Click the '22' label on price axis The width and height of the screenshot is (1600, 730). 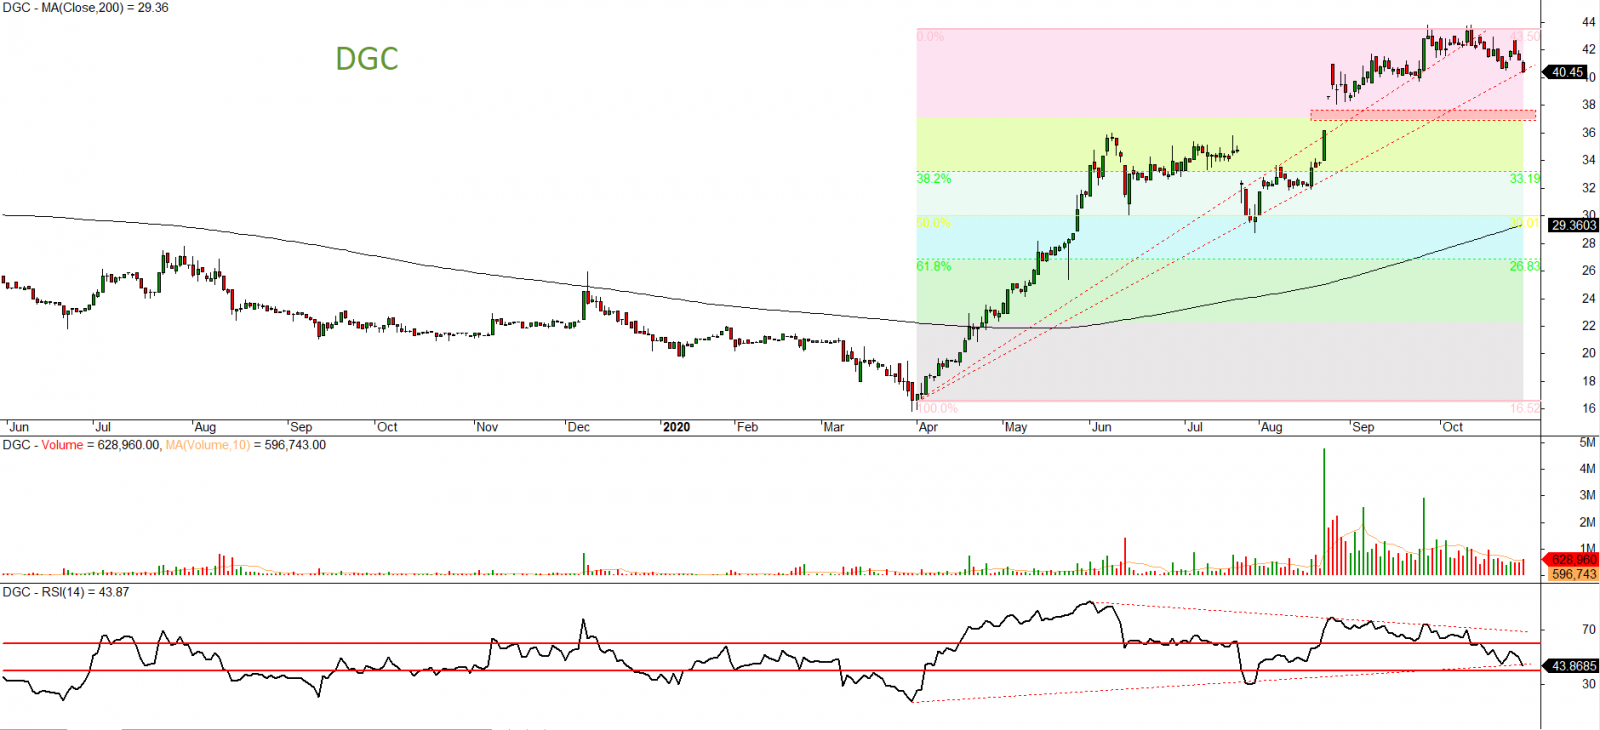[x=1589, y=326]
